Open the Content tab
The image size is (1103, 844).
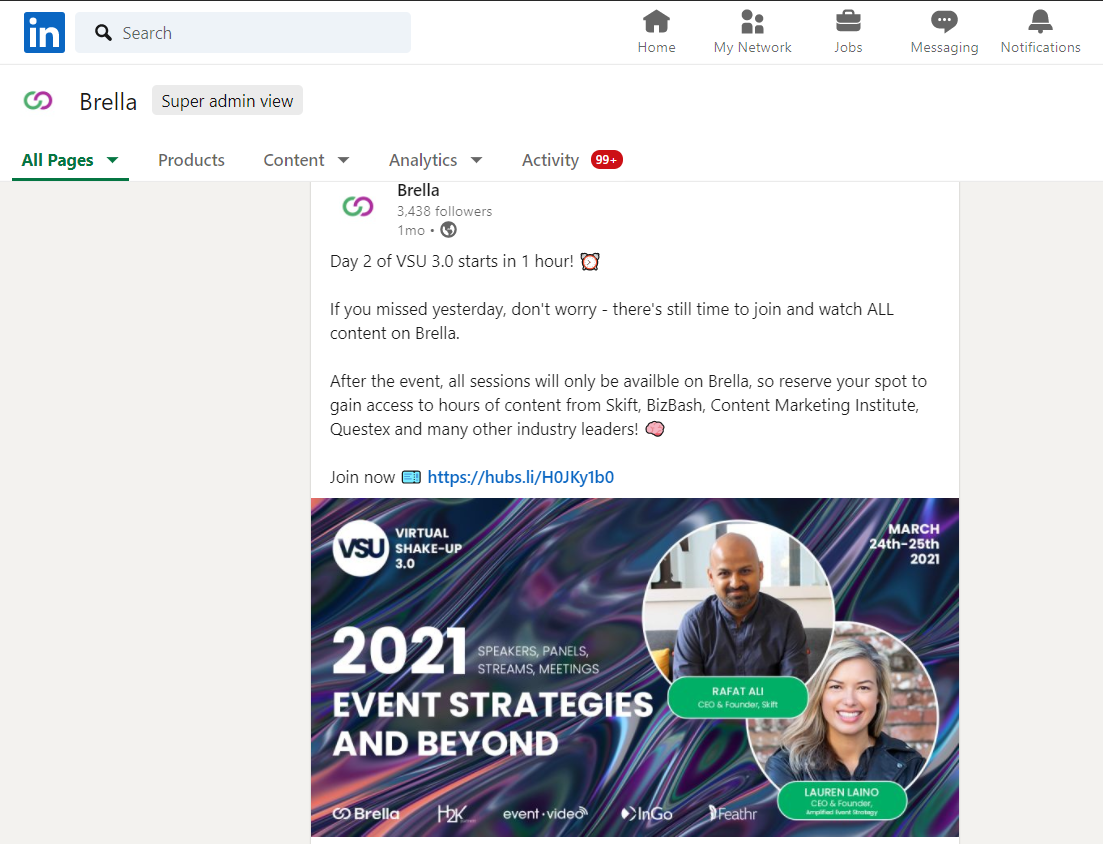(294, 160)
